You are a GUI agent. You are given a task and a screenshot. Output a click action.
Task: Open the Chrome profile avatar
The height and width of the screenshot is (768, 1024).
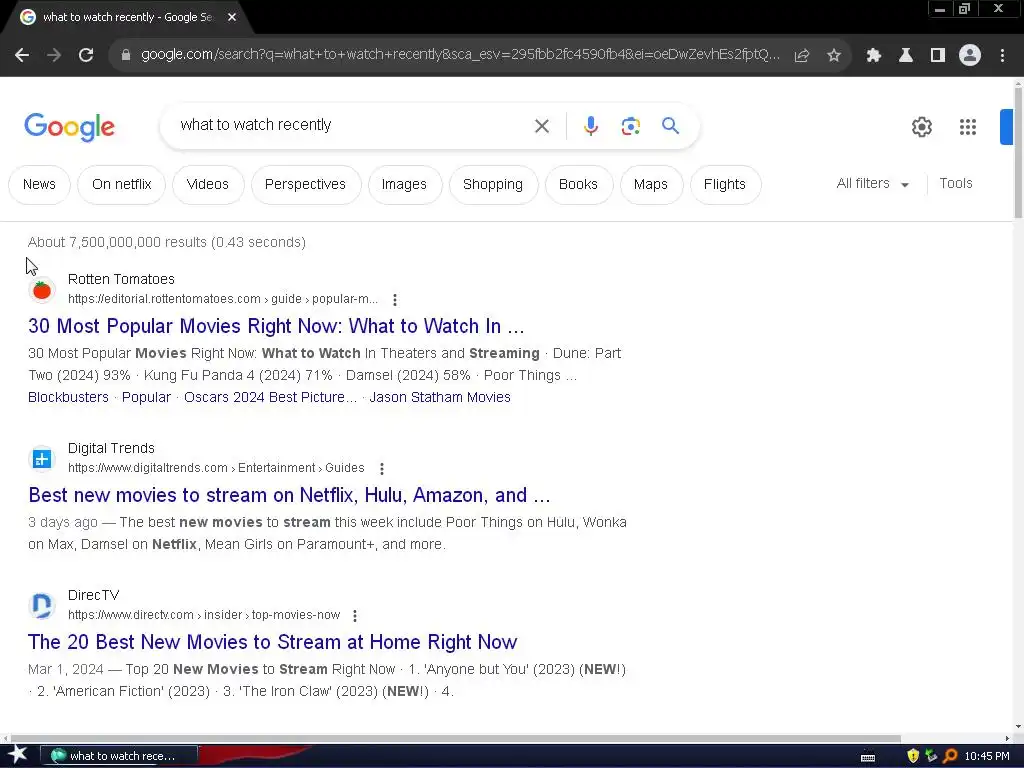click(970, 56)
